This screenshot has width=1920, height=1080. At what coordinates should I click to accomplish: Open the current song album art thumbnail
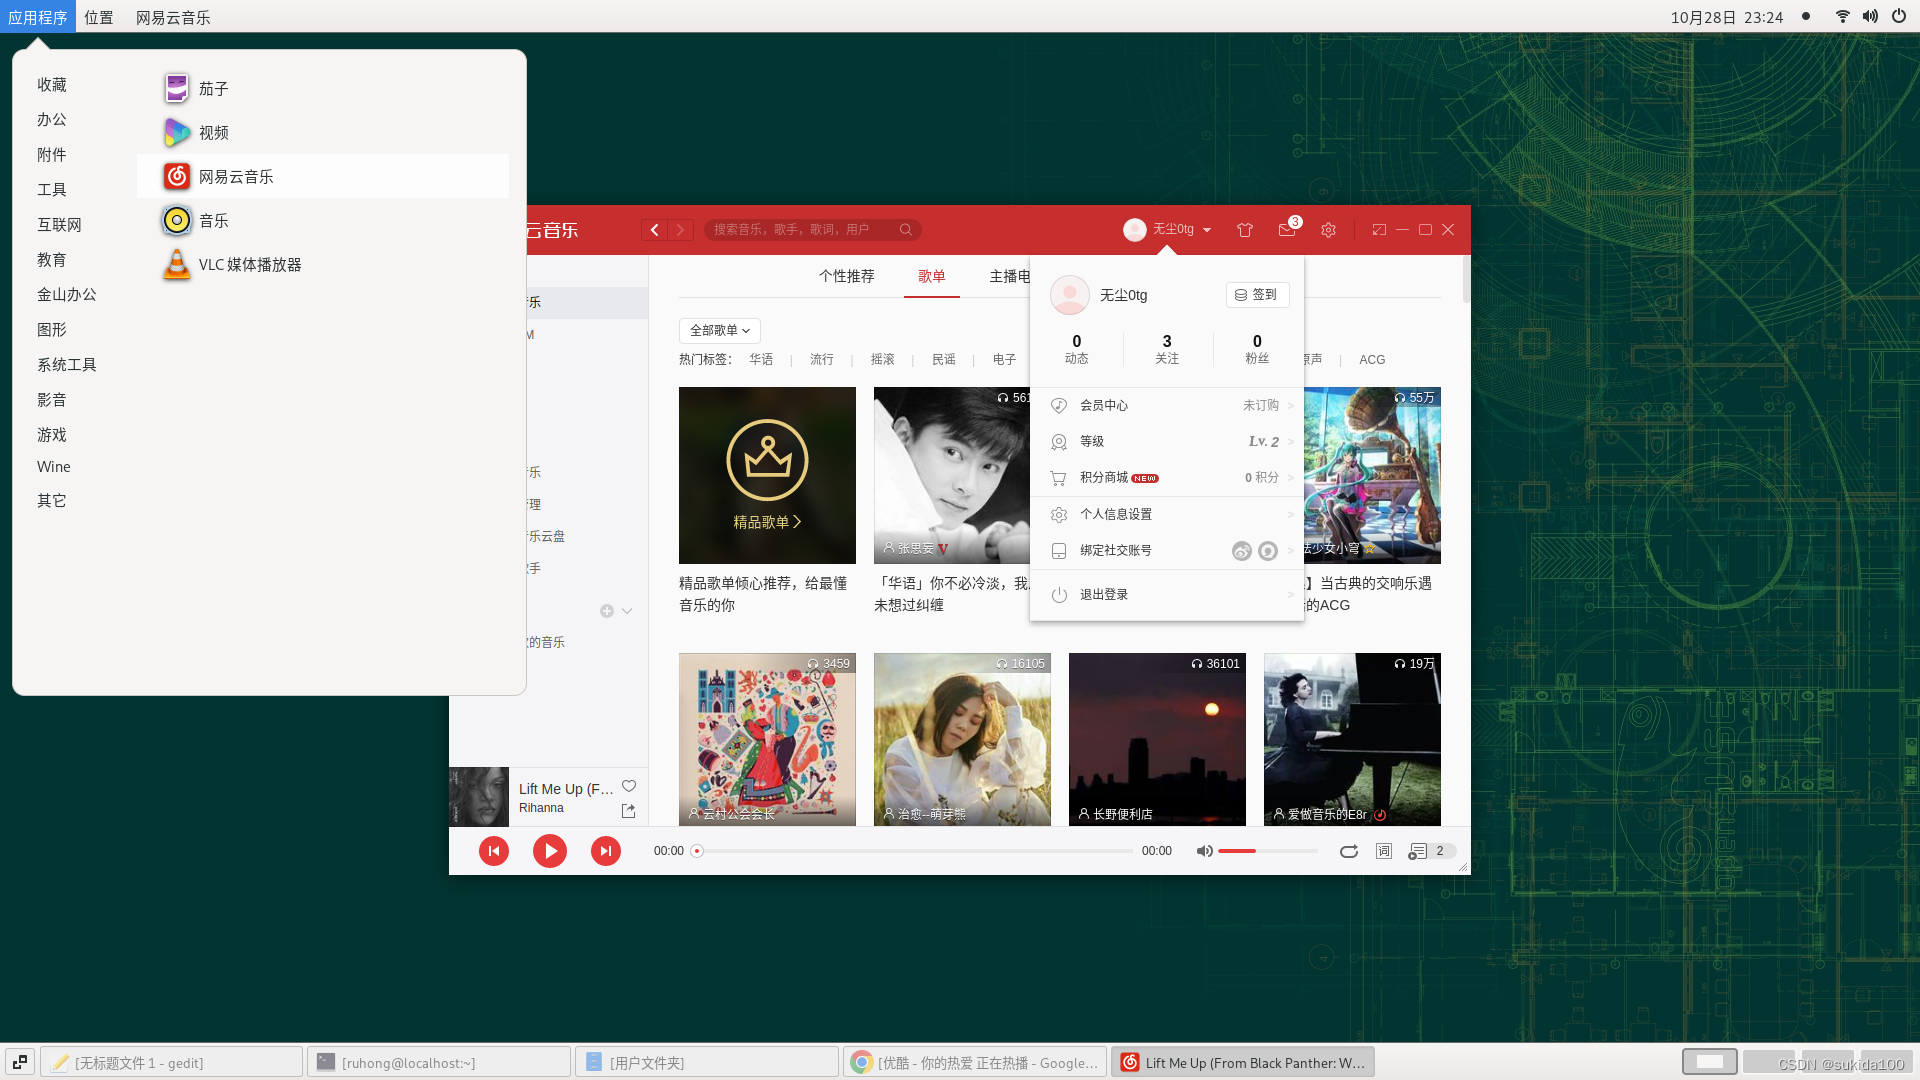coord(479,797)
